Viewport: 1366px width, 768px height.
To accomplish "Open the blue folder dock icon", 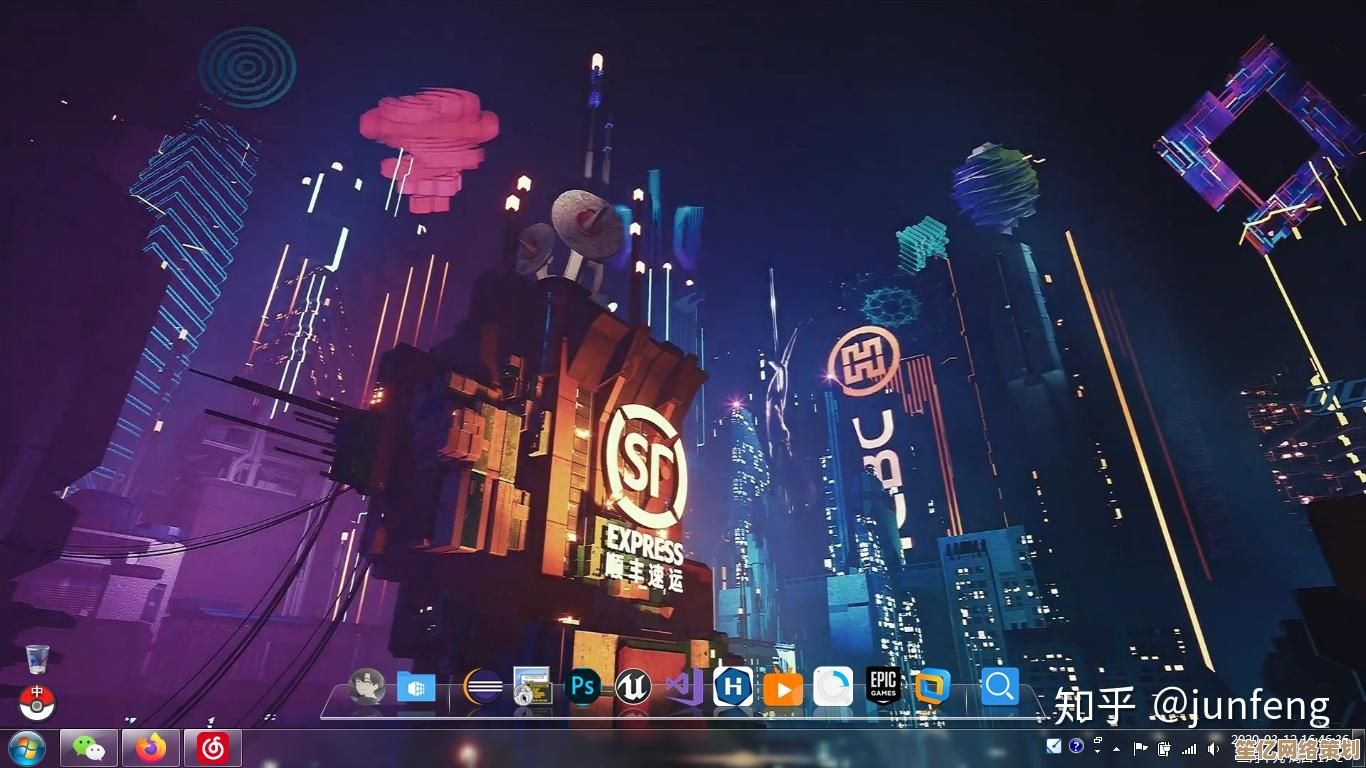I will click(x=416, y=687).
